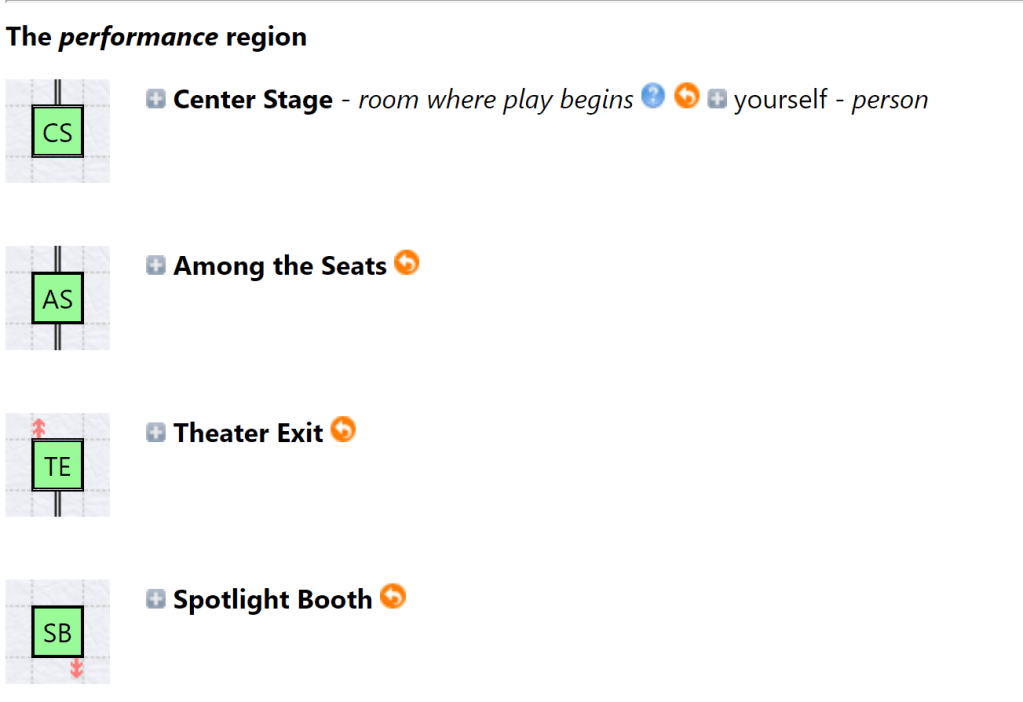The height and width of the screenshot is (702, 1023).
Task: Click the orange source arrow beside Among the Seats
Action: tap(406, 265)
